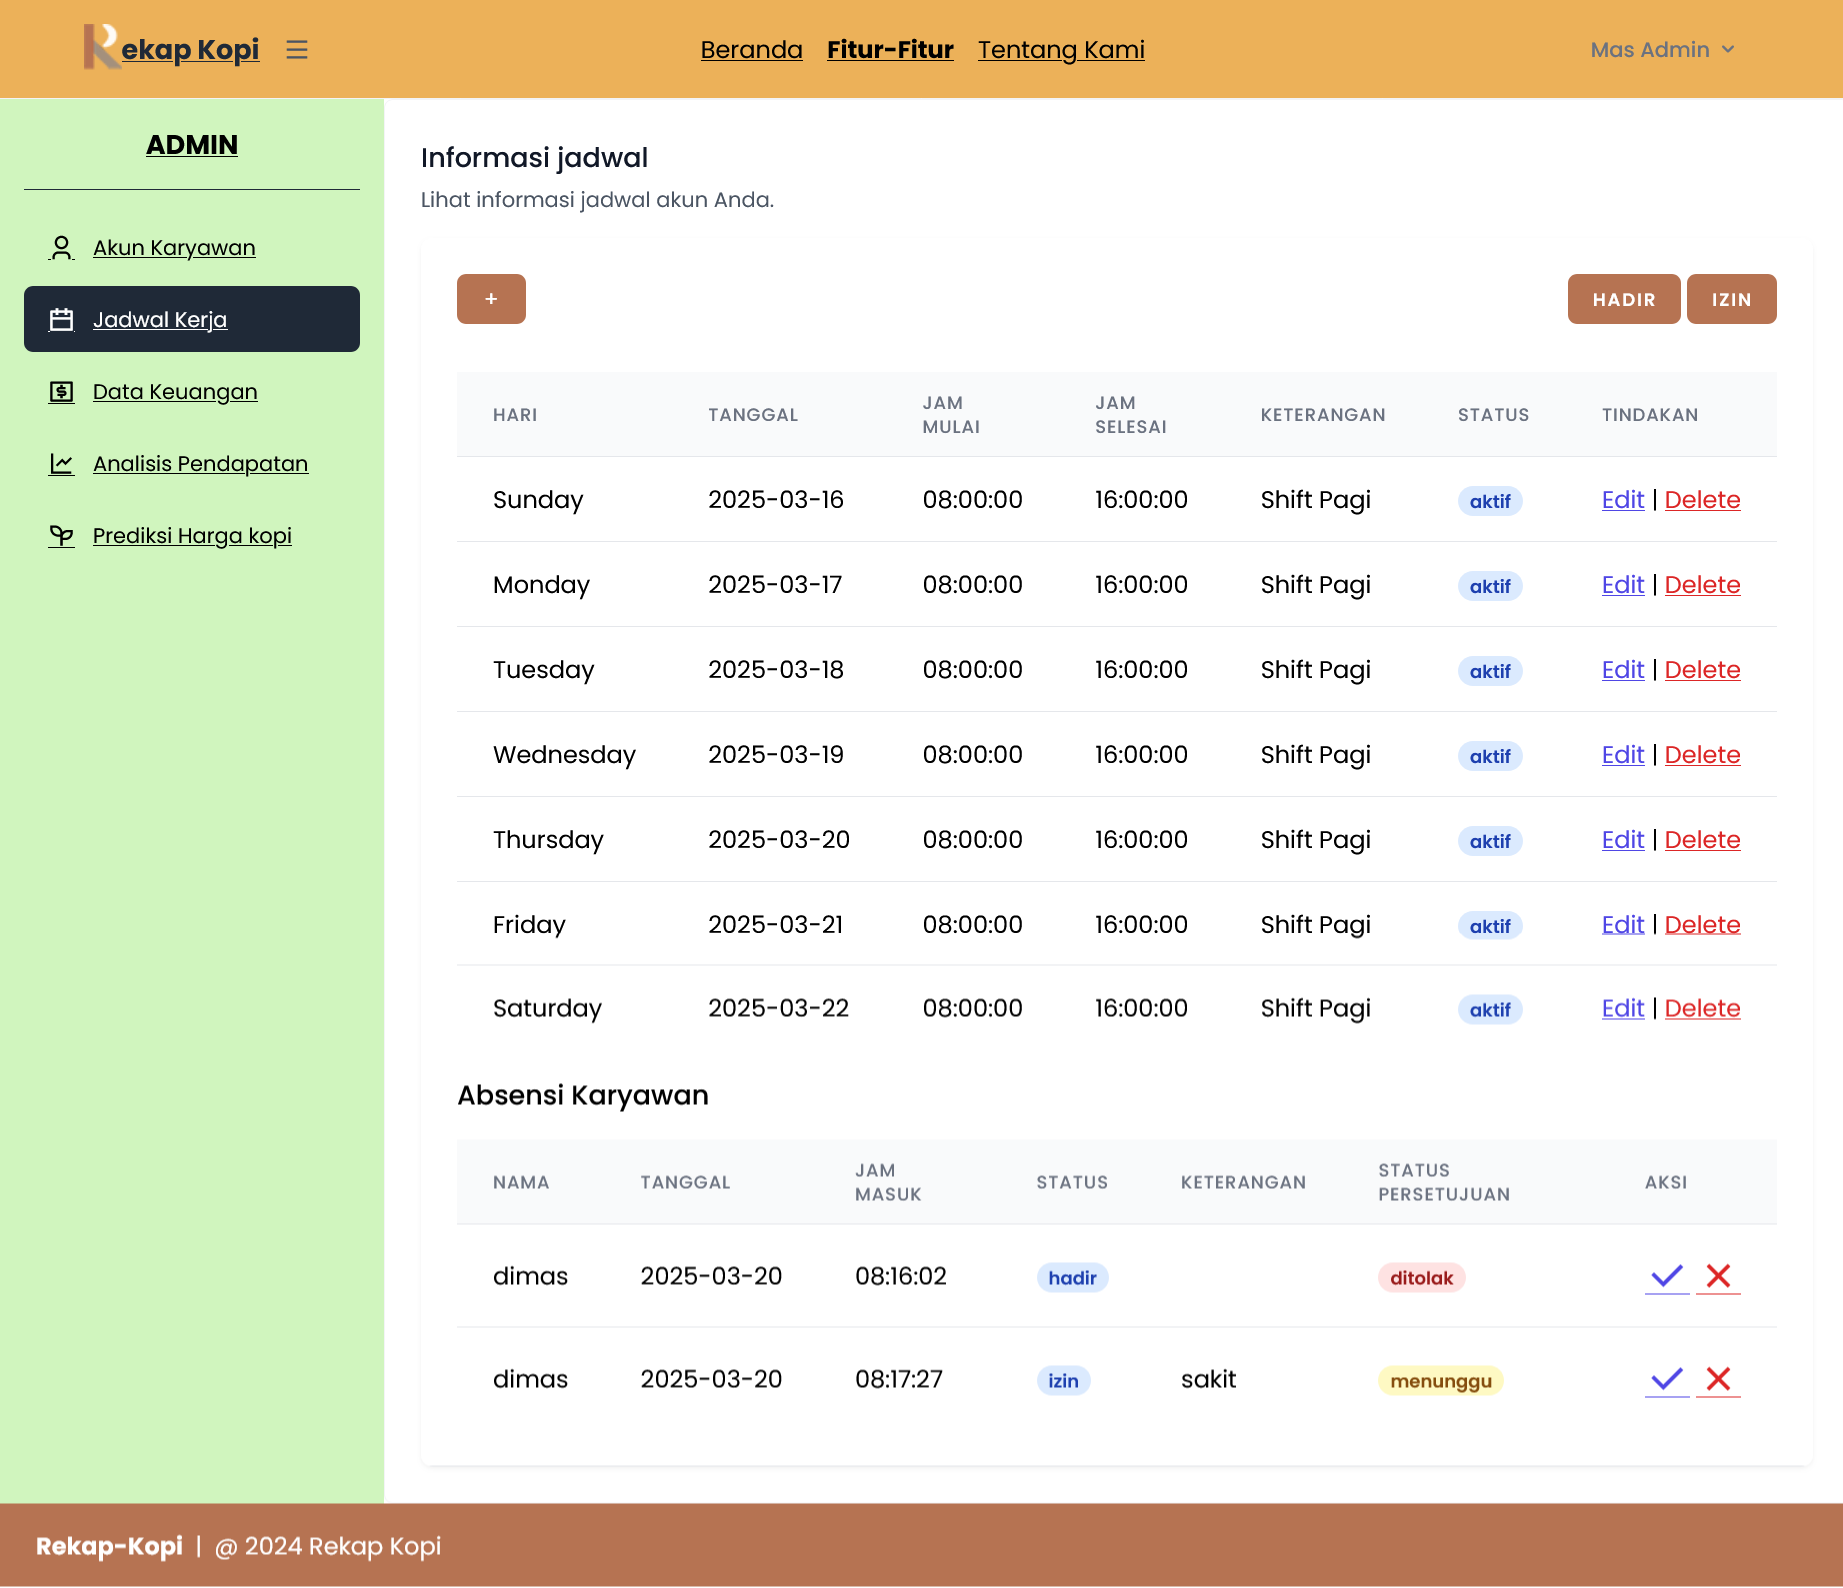Image resolution: width=1843 pixels, height=1588 pixels.
Task: Click the Jadwal Kerja calendar icon
Action: click(x=61, y=319)
